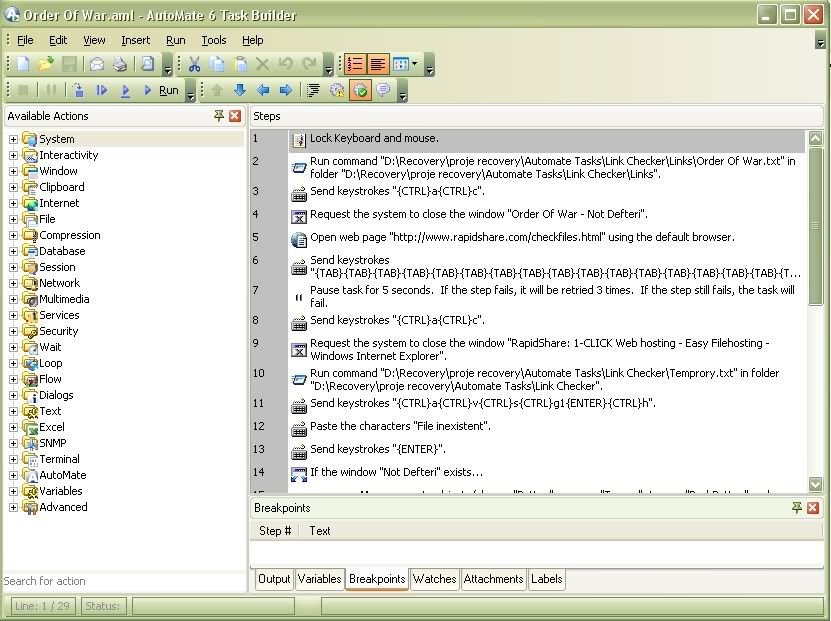Expand the Internet actions folder
The width and height of the screenshot is (831, 621).
pos(13,203)
